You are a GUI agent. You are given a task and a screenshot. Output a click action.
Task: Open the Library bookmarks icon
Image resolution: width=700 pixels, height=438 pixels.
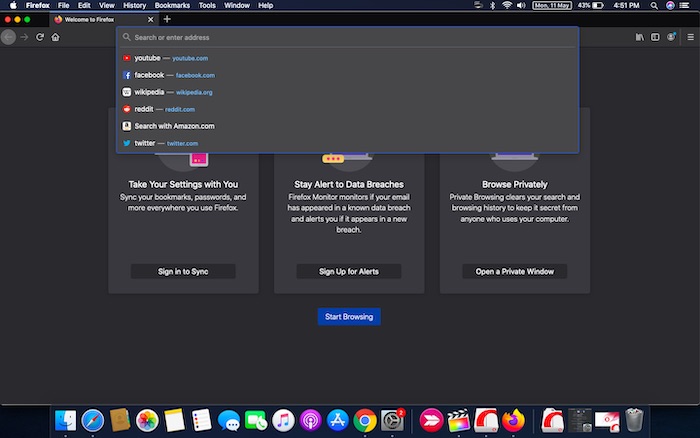[x=639, y=37]
